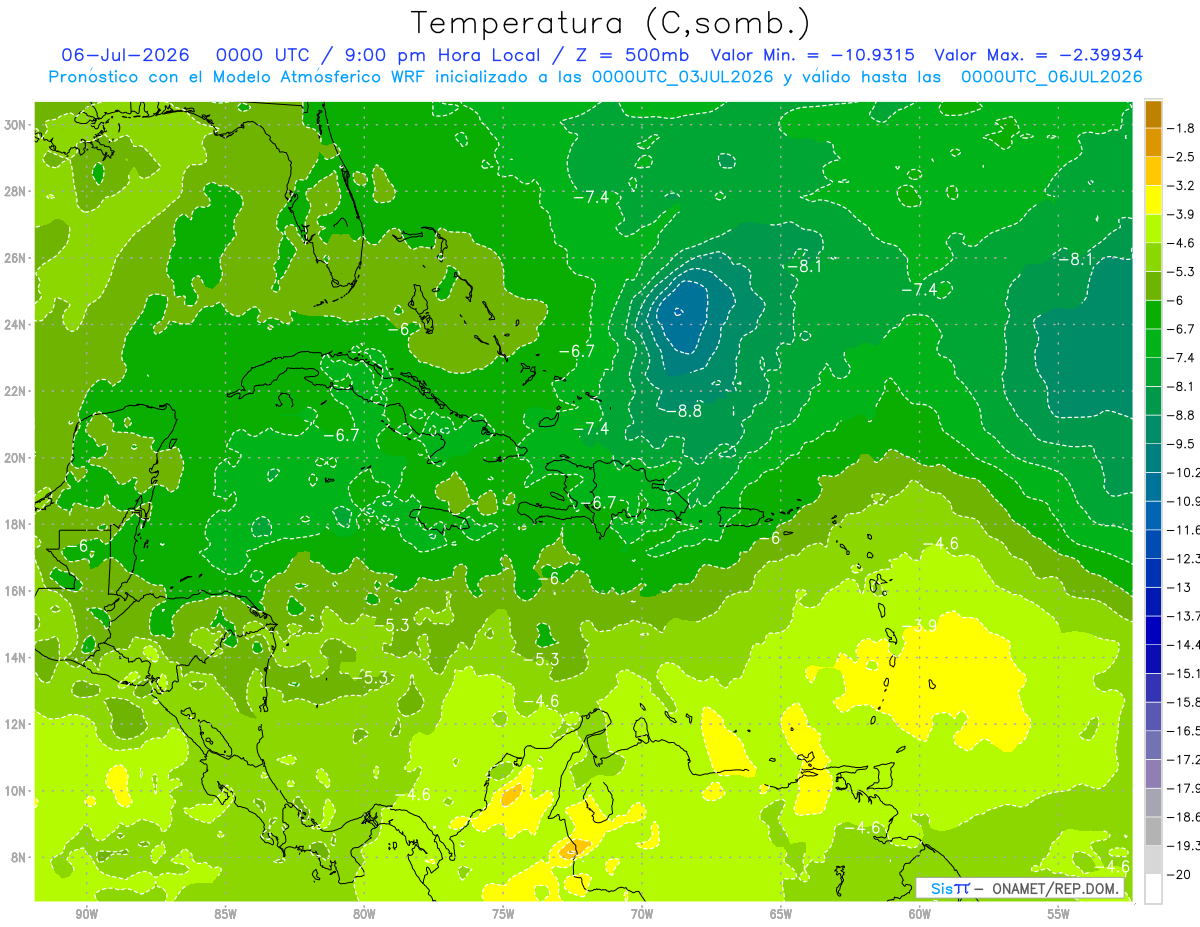Image resolution: width=1200 pixels, height=927 pixels.
Task: Click the "-8.8" contour label on map
Action: coord(686,411)
